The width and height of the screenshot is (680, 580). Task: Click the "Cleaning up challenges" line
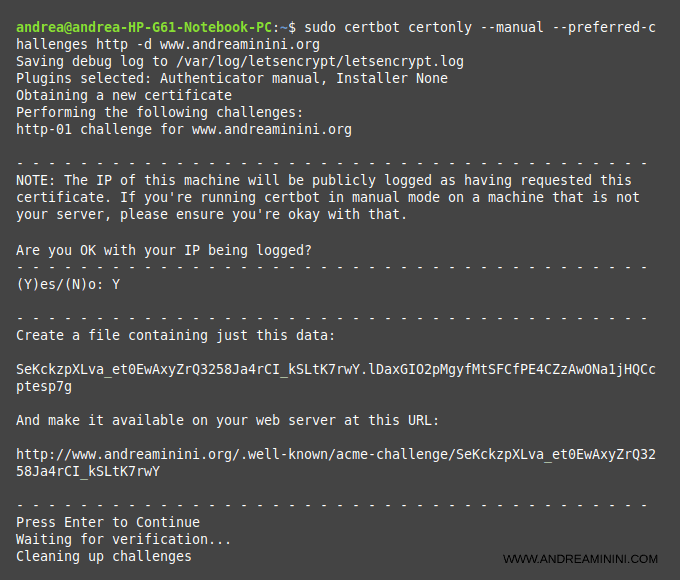point(104,556)
